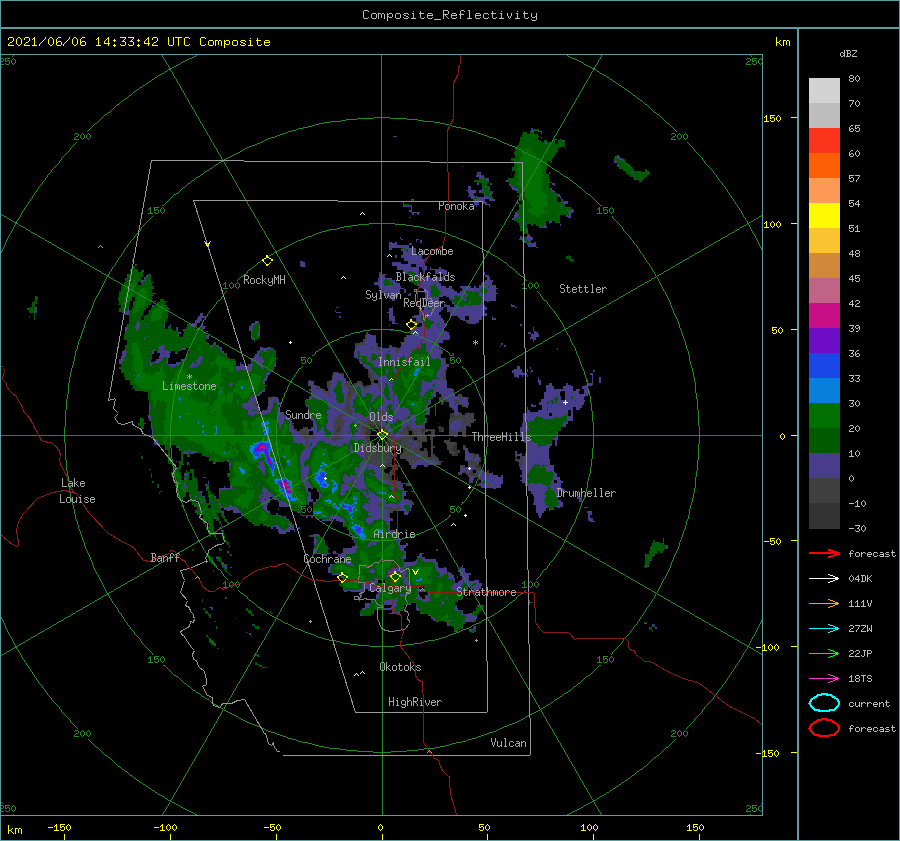Click the yellow diamond marker below RedDeer
Image resolution: width=900 pixels, height=841 pixels.
click(412, 325)
